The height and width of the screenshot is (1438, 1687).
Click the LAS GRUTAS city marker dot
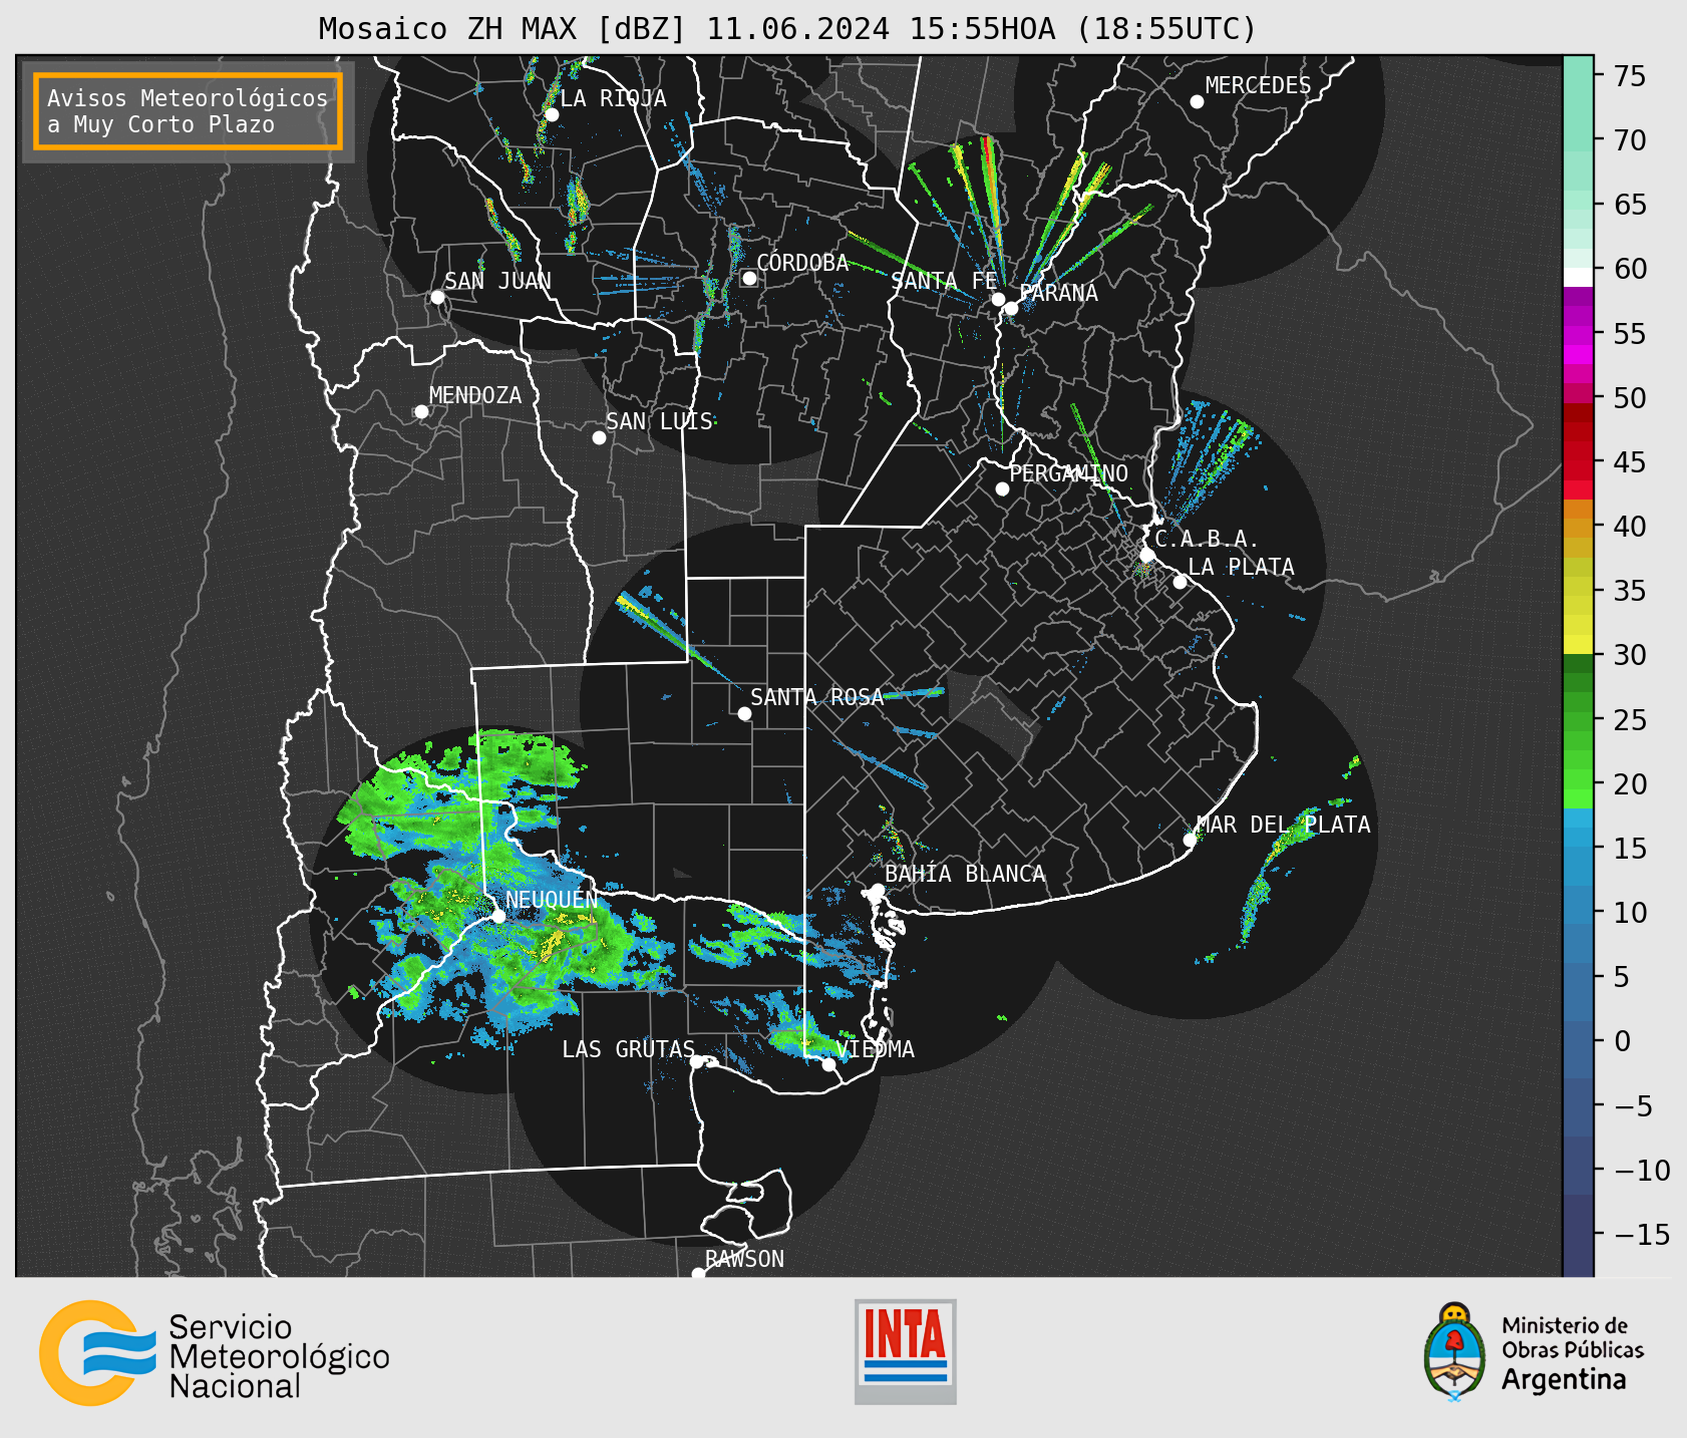tap(697, 1062)
